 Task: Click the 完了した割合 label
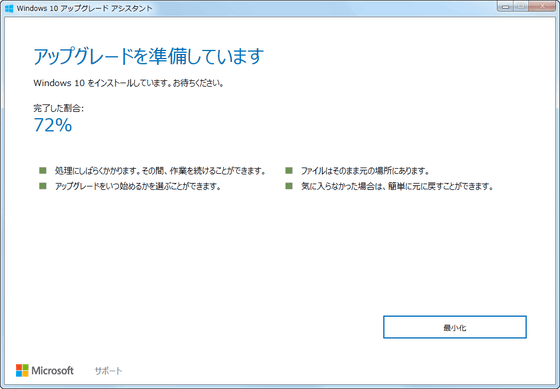point(59,108)
